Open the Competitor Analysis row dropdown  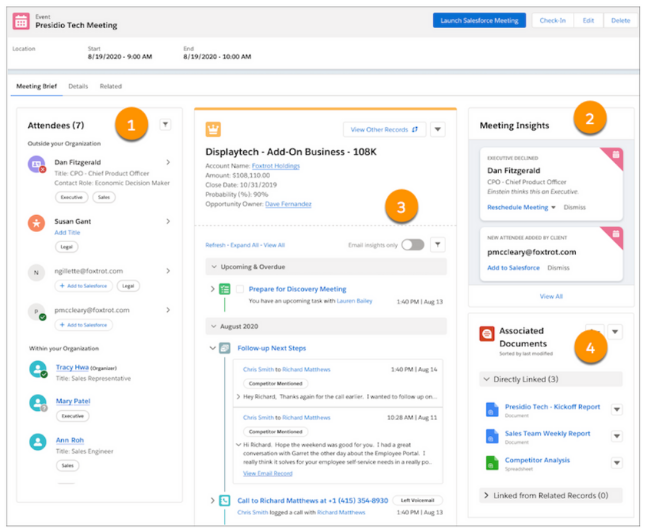tap(617, 463)
